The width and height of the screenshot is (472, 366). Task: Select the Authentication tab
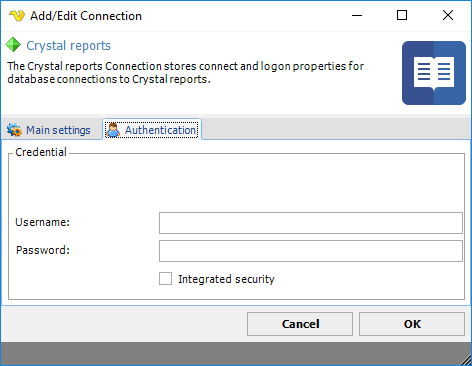point(152,130)
